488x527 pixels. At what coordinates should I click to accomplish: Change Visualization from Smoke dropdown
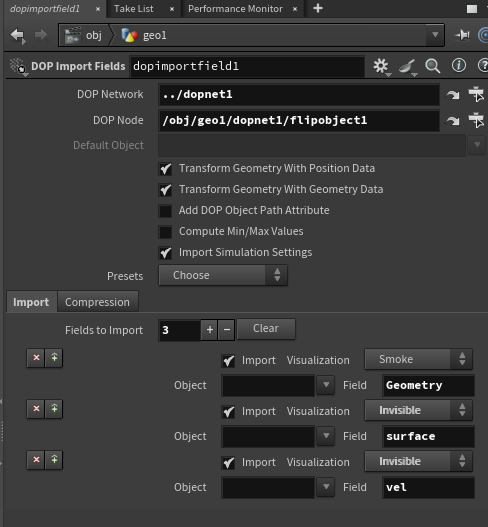[418, 359]
